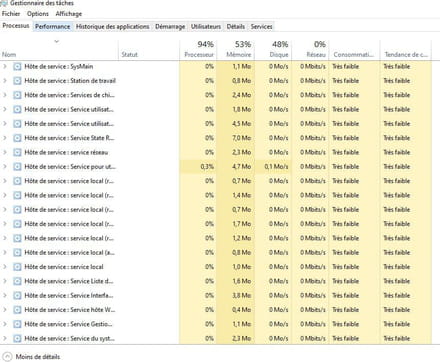440x362 pixels.
Task: Click the sort chevron above the Nom column
Action: tap(57, 42)
